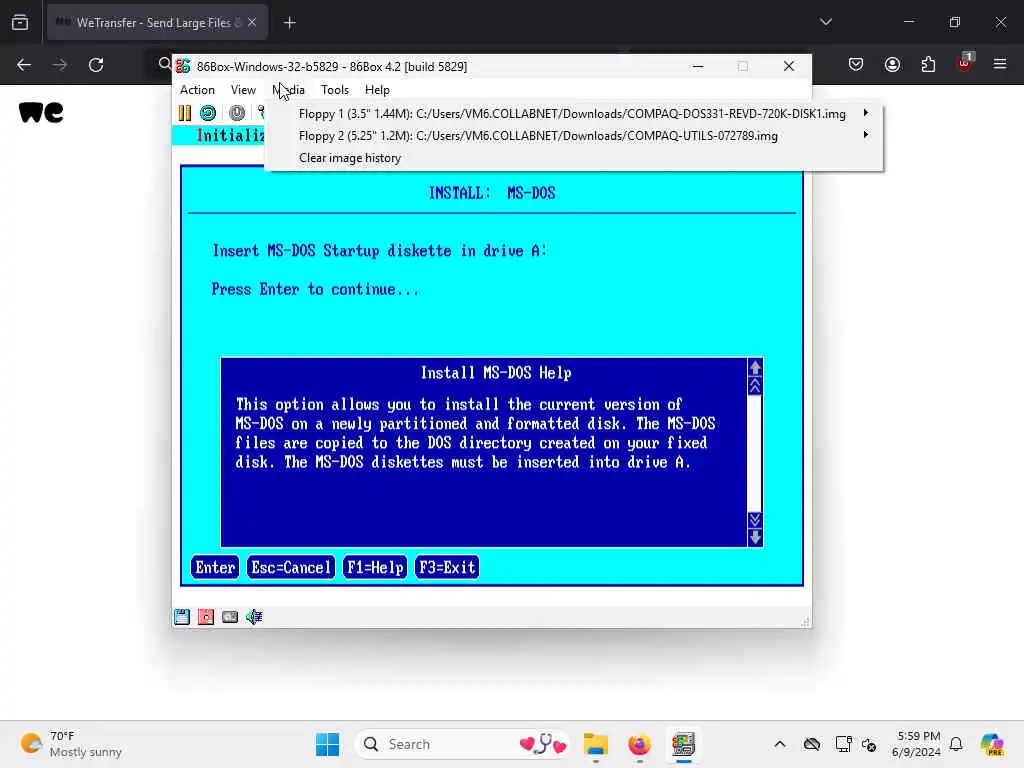Choose Clear image history
This screenshot has width=1024, height=768.
574,158
